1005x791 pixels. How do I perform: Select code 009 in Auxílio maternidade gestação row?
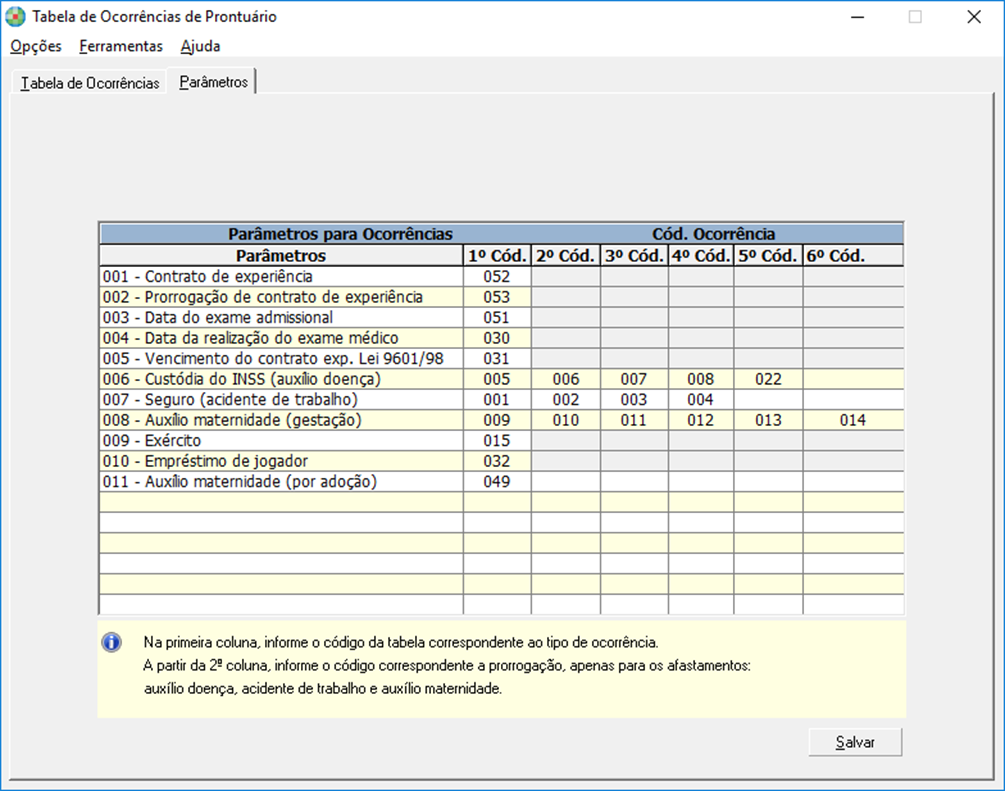(497, 420)
